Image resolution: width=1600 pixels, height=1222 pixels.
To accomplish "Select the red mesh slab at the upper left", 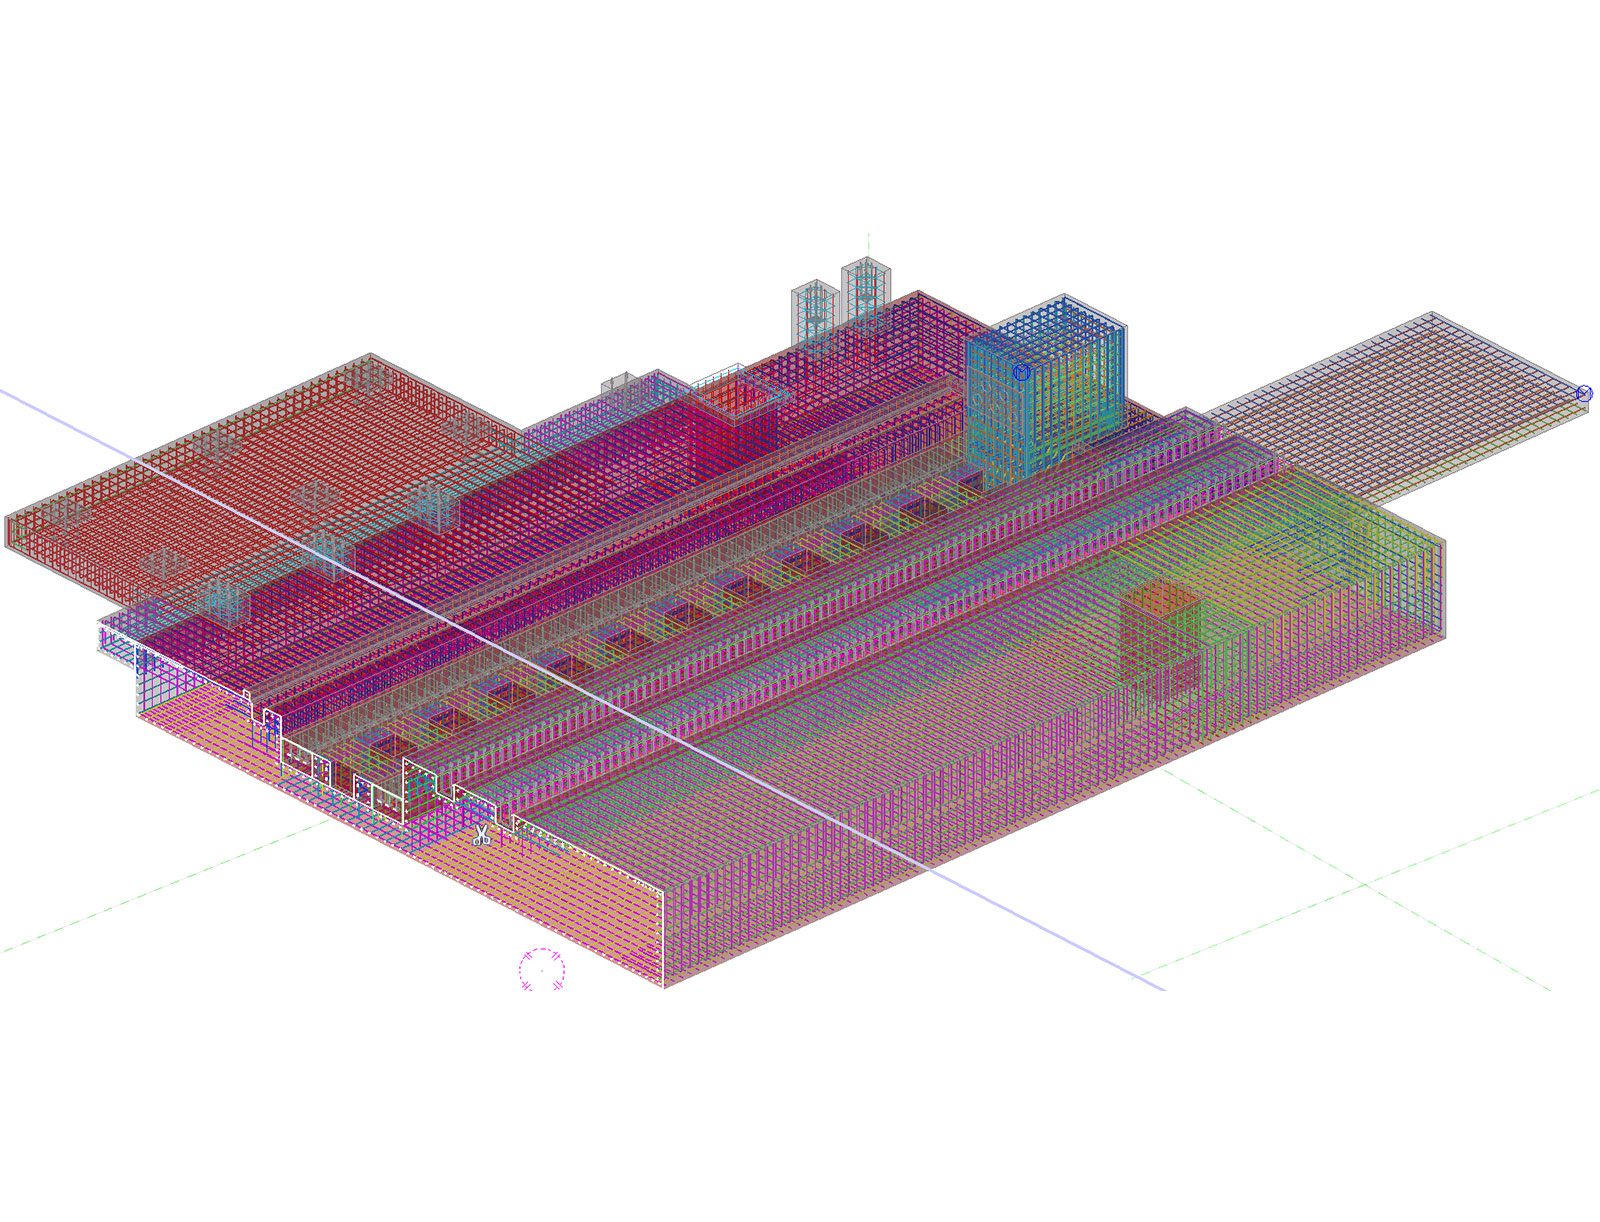I will point(250,470).
